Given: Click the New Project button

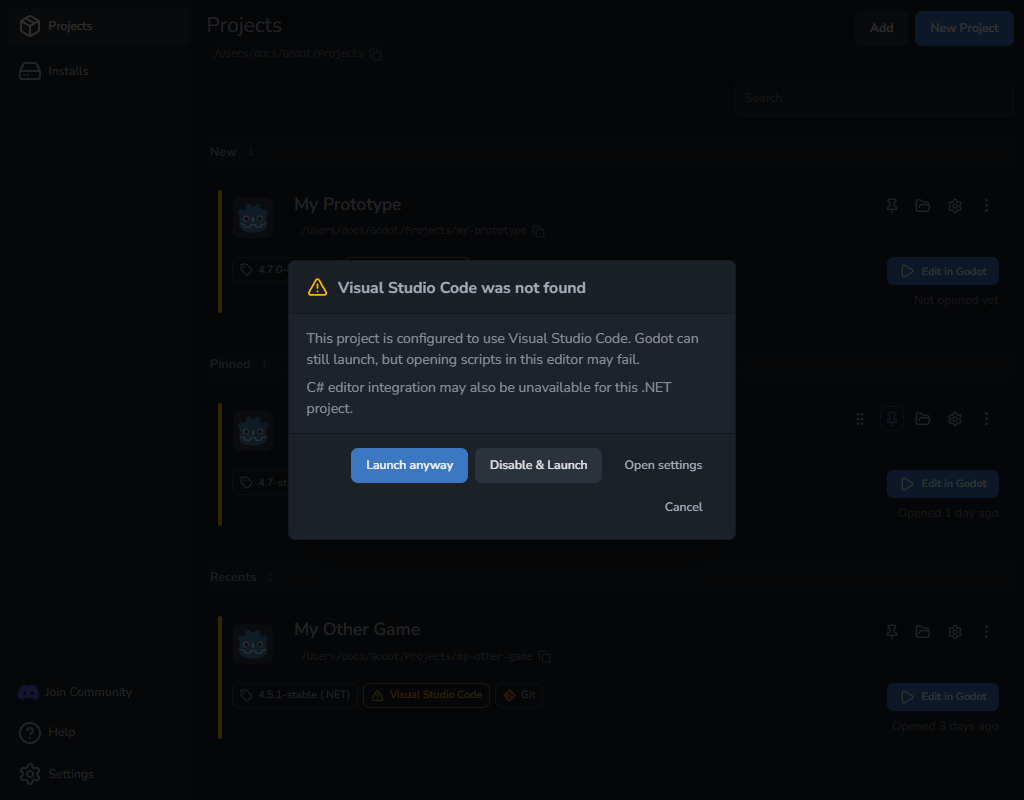Looking at the screenshot, I should point(964,28).
